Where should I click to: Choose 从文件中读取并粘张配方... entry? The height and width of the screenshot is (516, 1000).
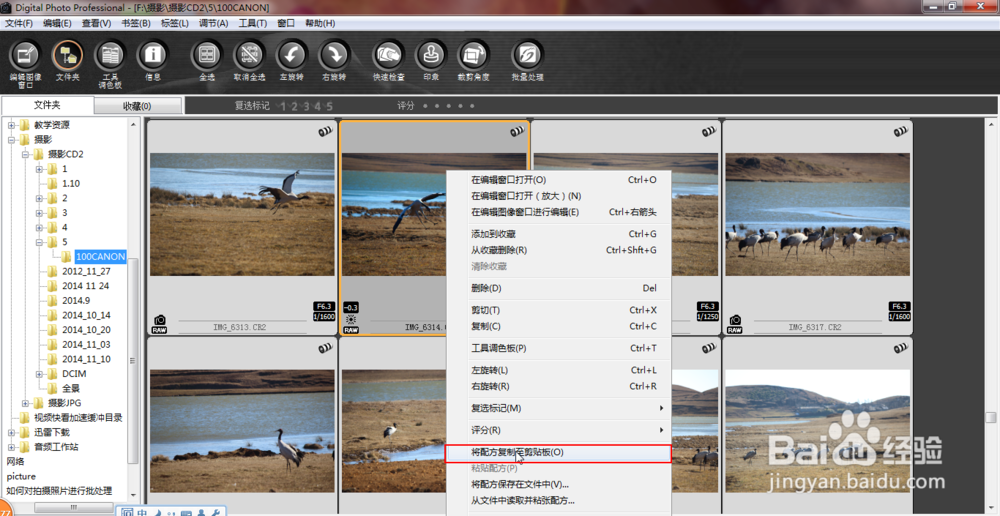pos(558,501)
